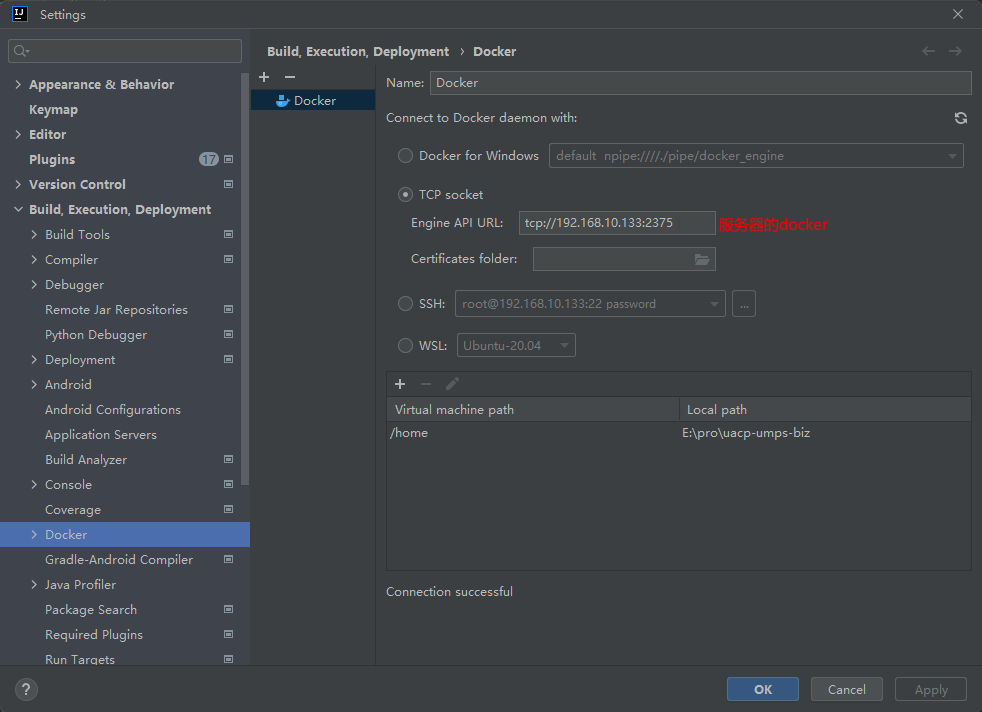
Task: Navigate forward in settings history
Action: [955, 51]
